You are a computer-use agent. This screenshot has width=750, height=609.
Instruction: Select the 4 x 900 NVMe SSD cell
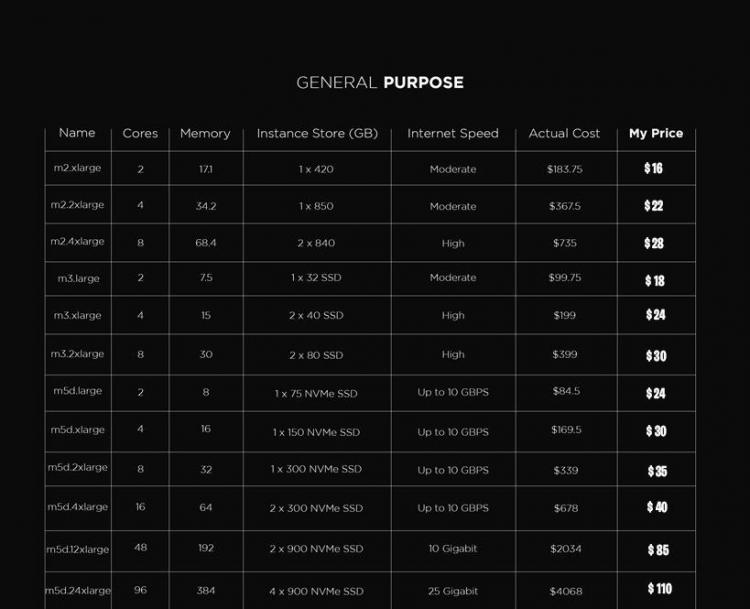(x=316, y=591)
